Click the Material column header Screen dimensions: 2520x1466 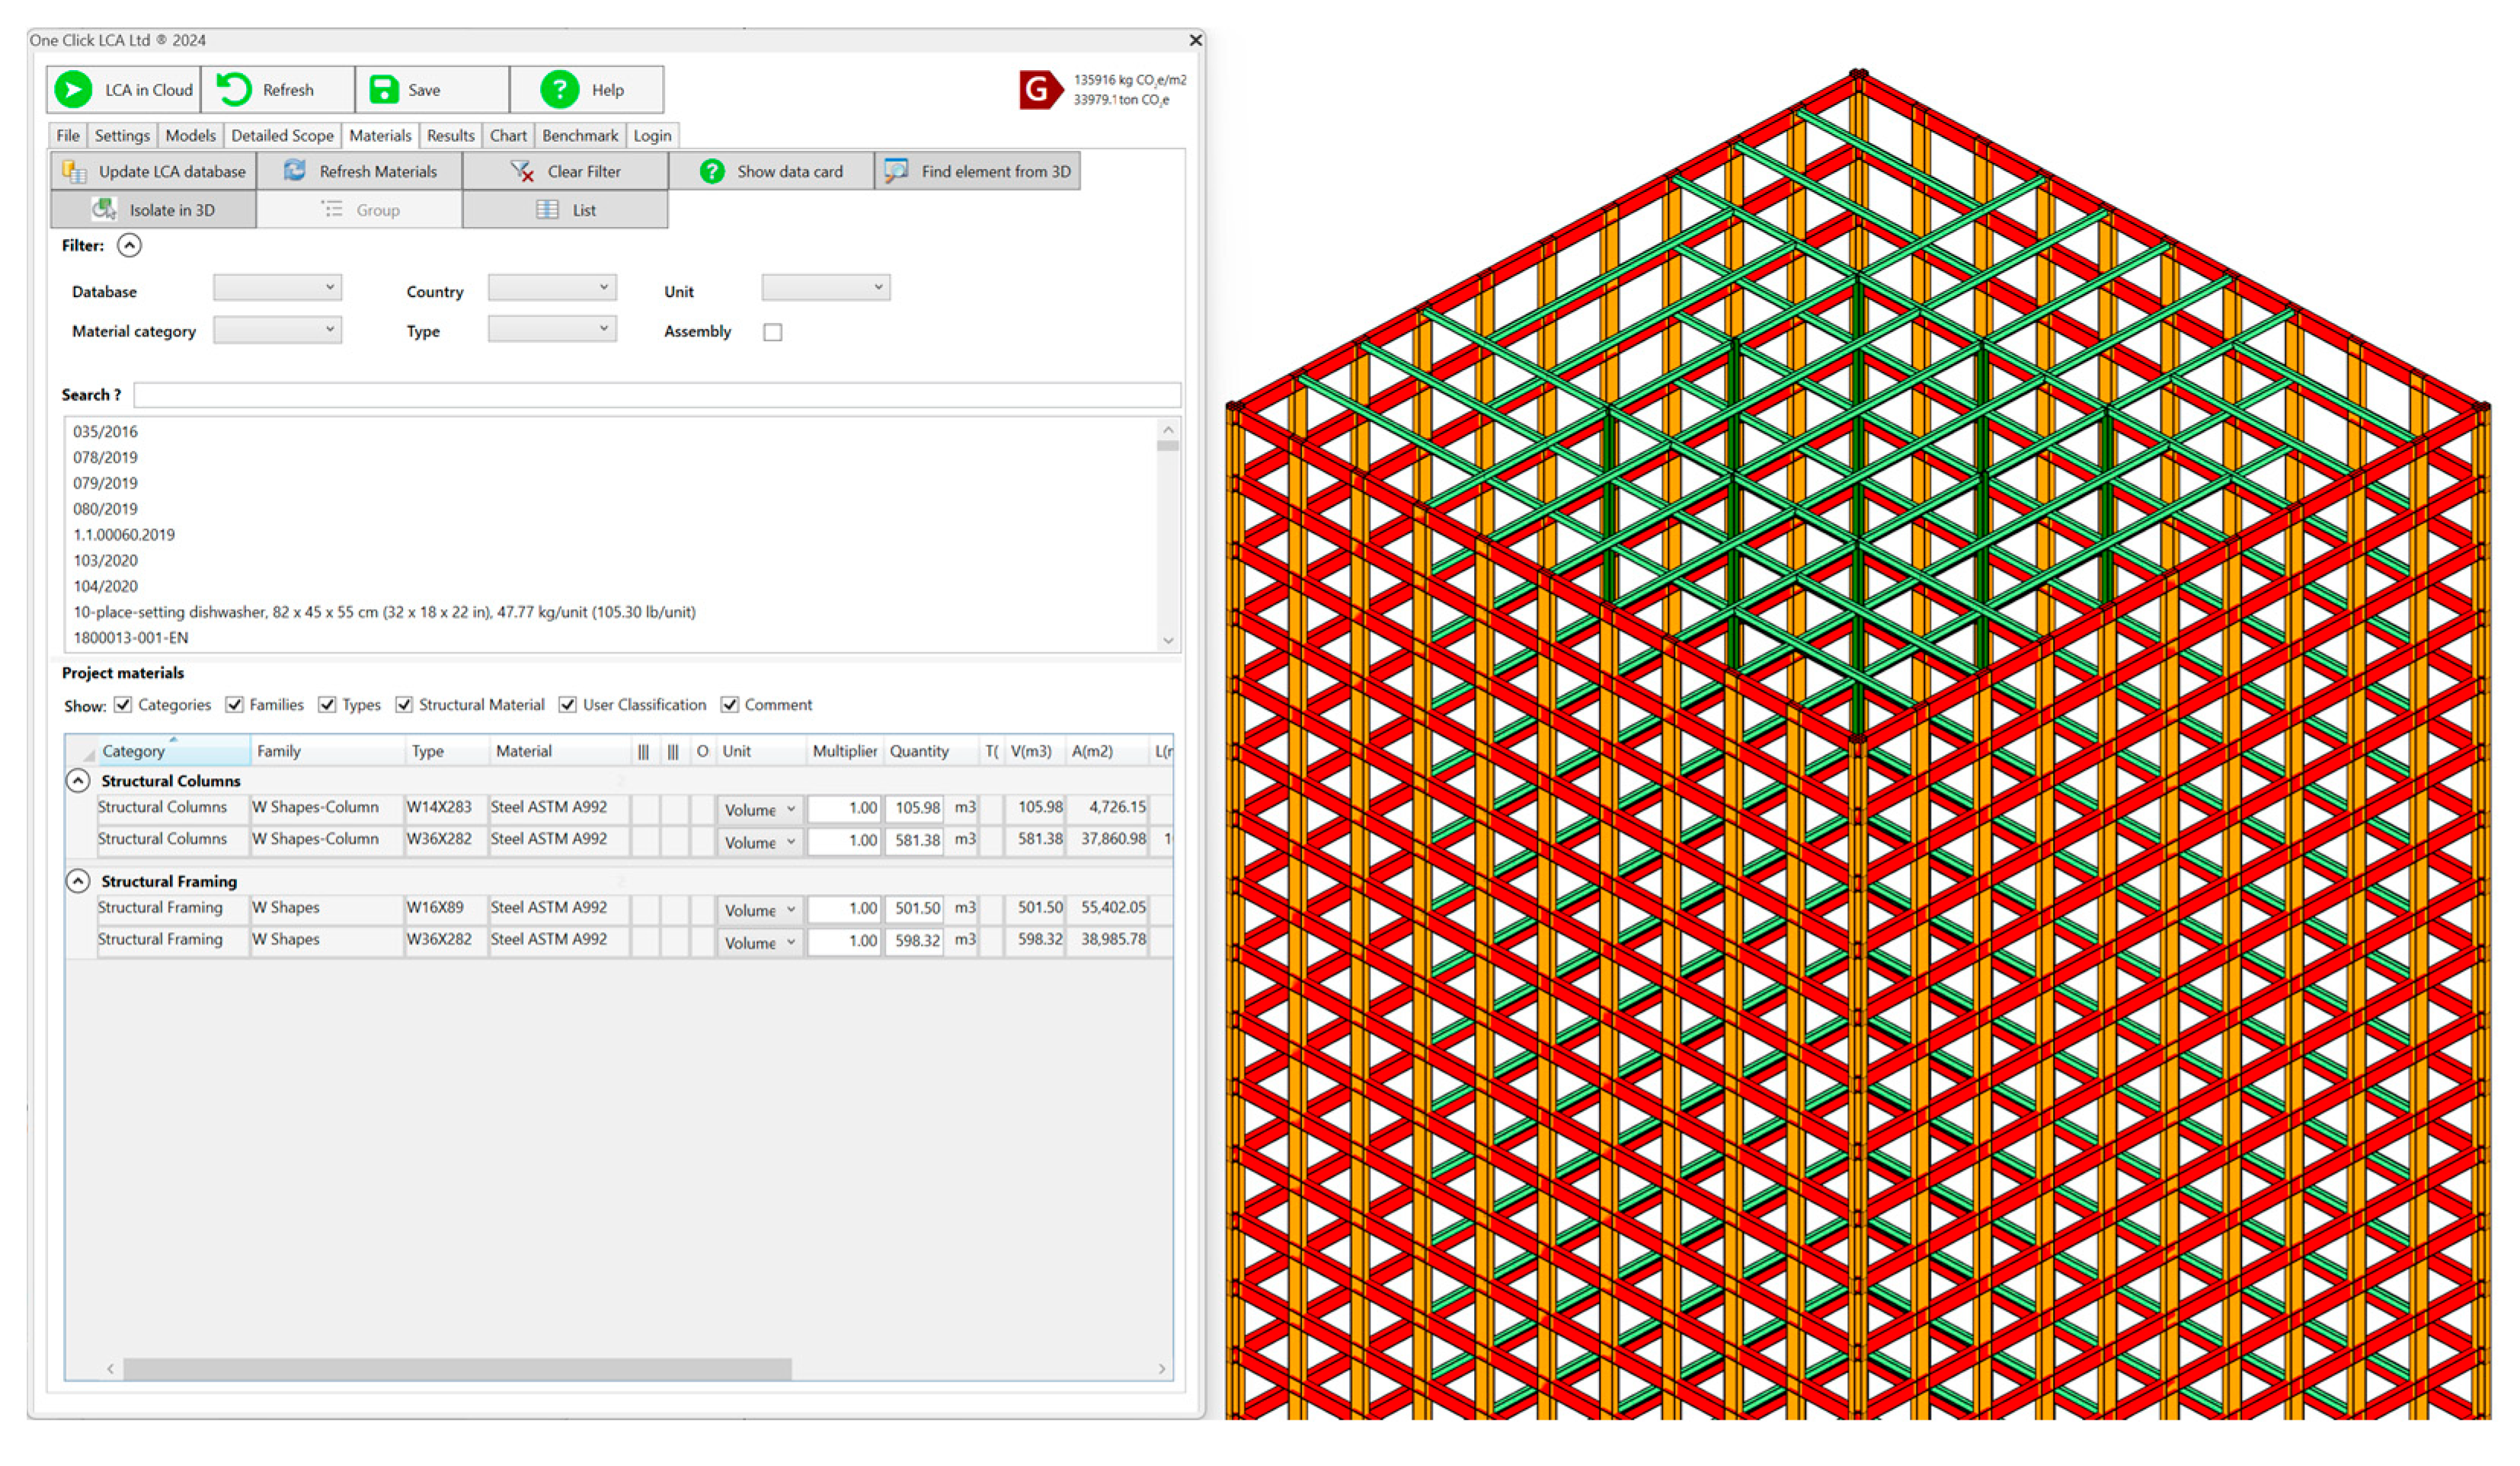pos(560,751)
